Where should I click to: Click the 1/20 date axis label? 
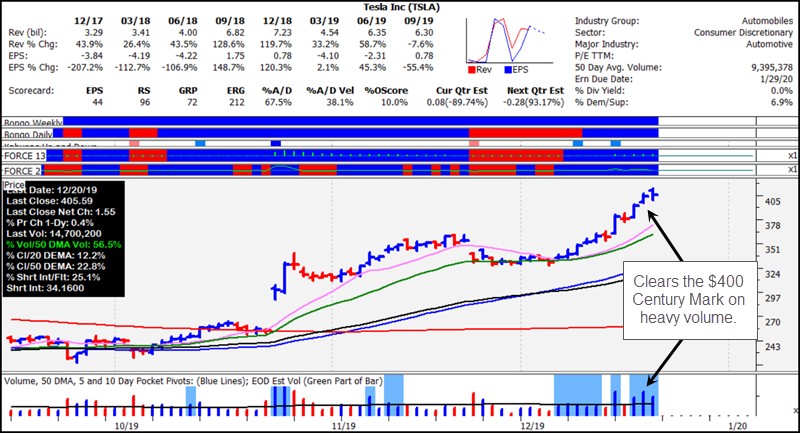(x=738, y=426)
